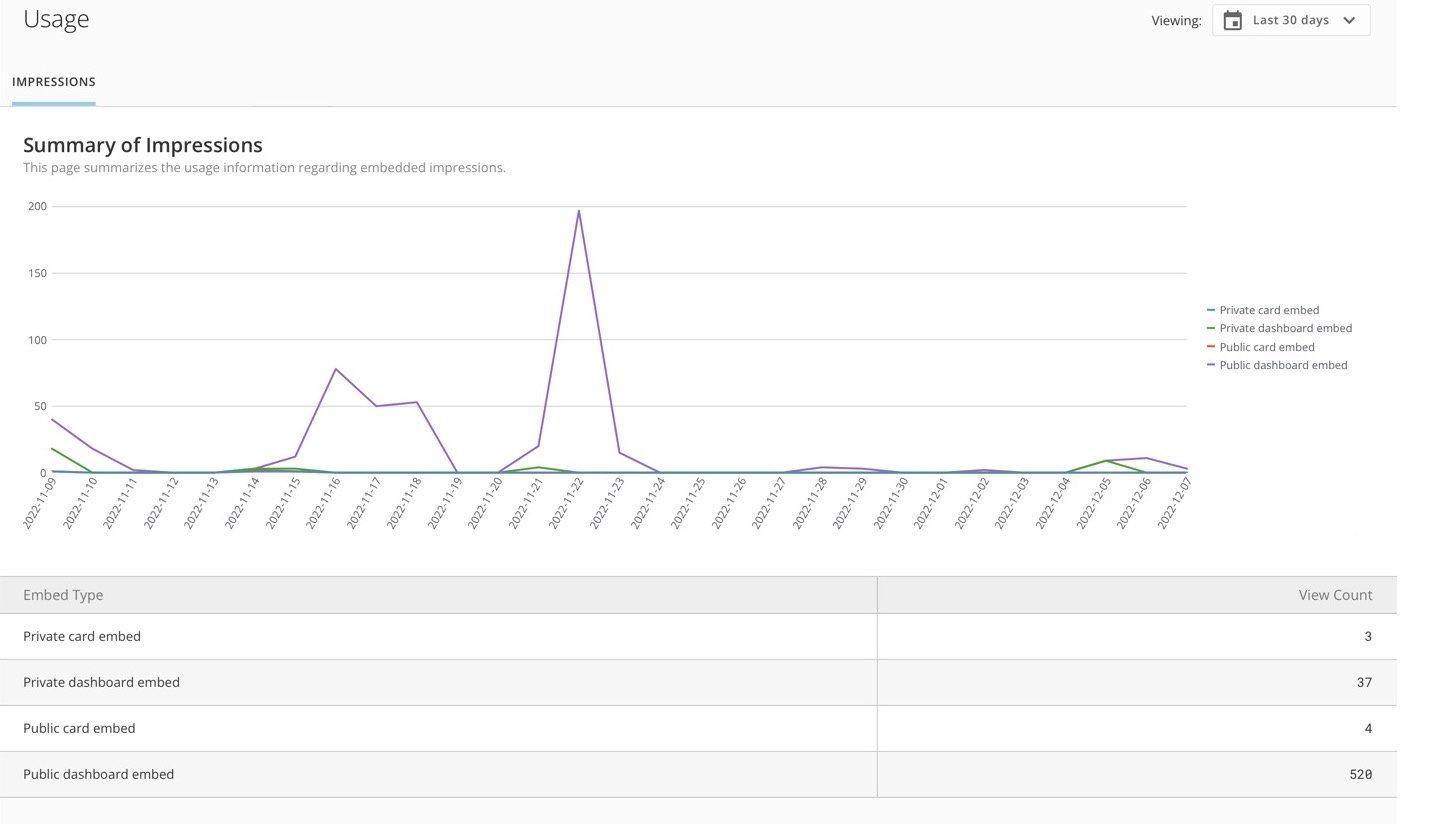Viewport: 1448px width, 824px height.
Task: Click the calendar icon in the Viewing selector
Action: click(1233, 20)
